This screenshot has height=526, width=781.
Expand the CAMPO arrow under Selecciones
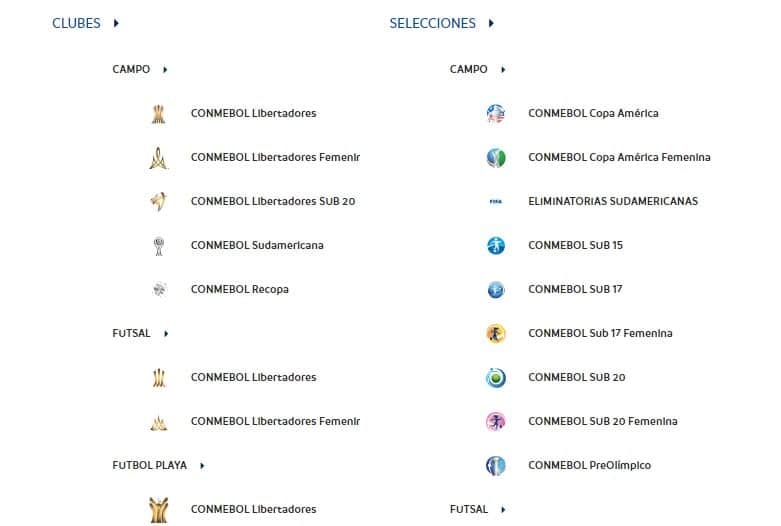503,70
